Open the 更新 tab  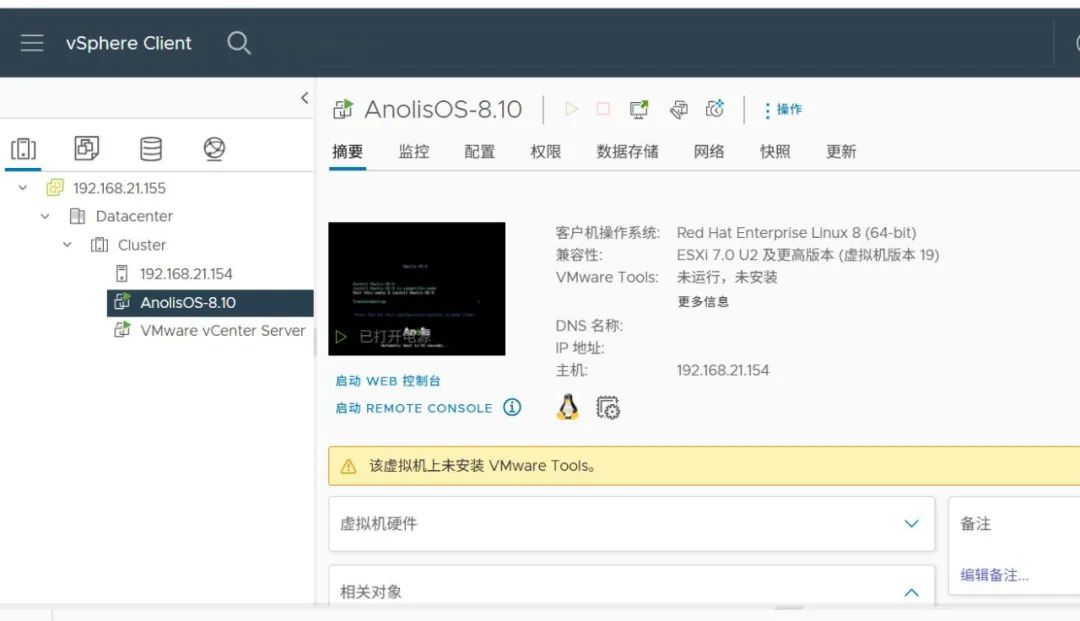[x=841, y=151]
